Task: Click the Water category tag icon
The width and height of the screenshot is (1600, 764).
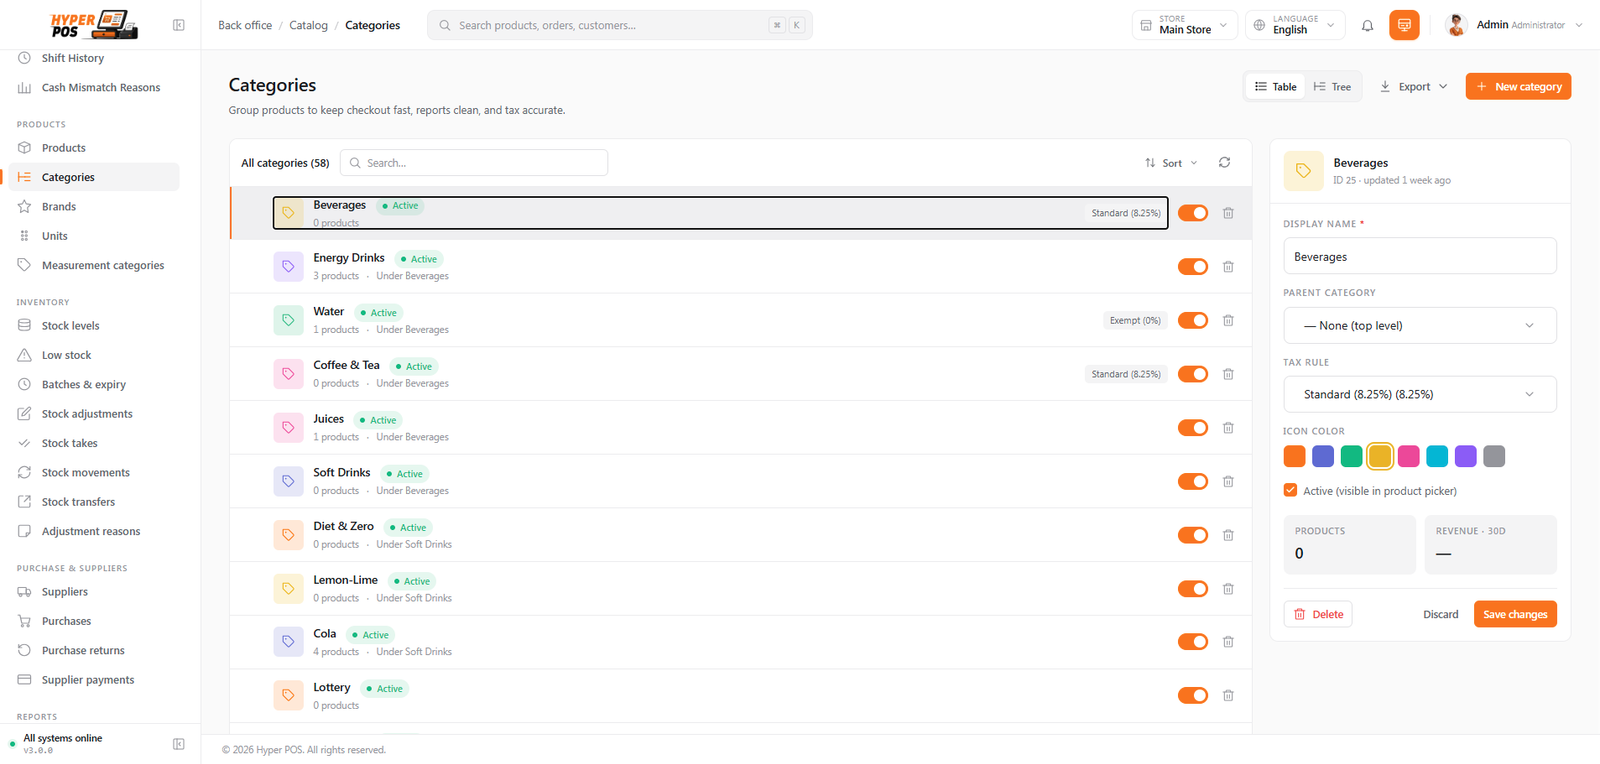Action: (x=288, y=320)
